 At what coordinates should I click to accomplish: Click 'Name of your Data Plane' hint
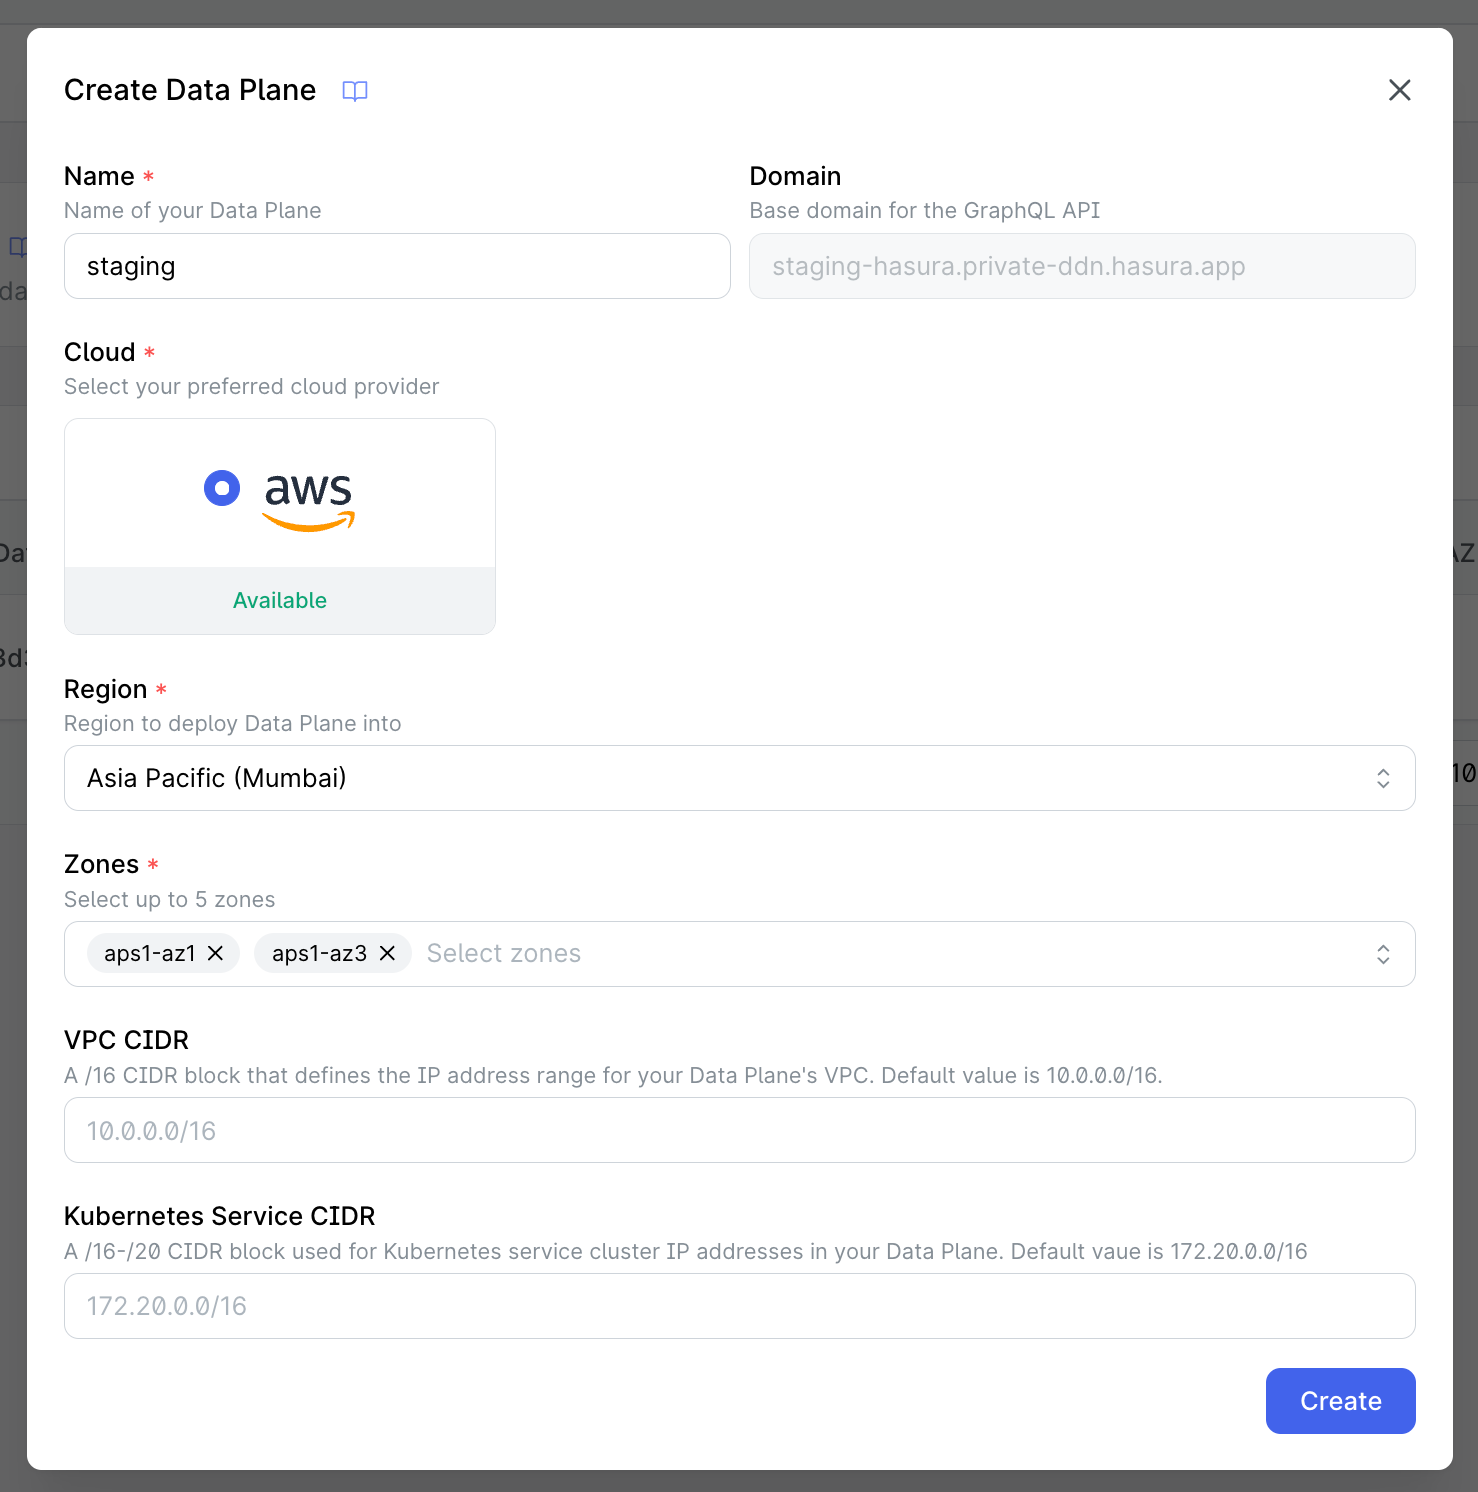tap(193, 211)
